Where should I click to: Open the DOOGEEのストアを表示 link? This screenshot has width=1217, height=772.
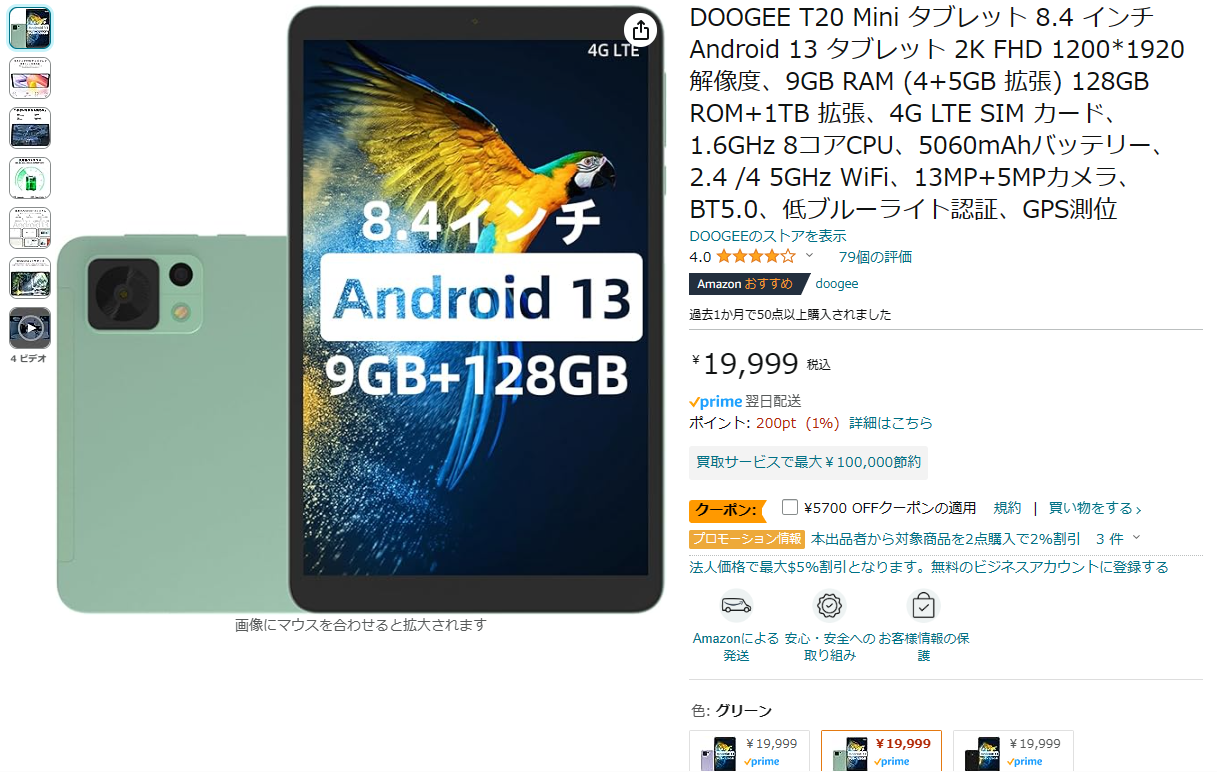pos(768,236)
